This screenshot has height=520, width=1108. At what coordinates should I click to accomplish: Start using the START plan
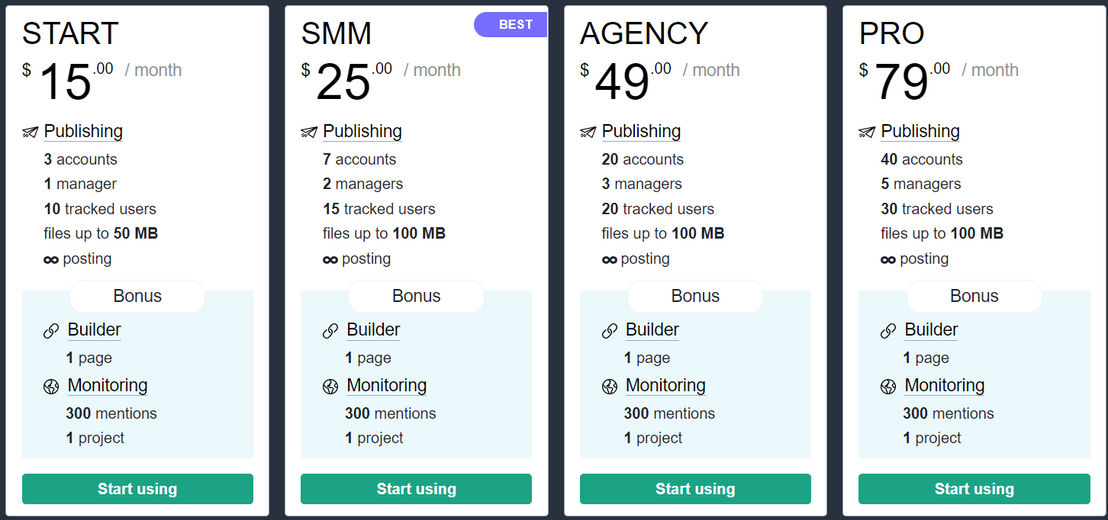pyautogui.click(x=137, y=489)
